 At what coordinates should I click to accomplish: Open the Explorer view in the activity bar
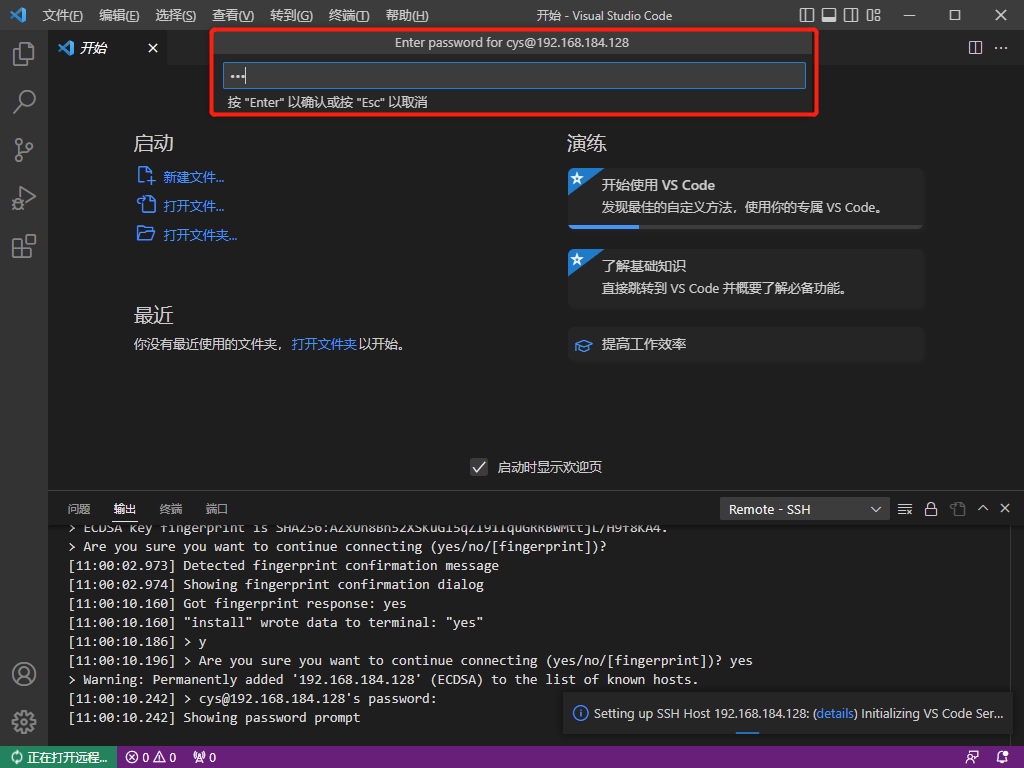23,57
